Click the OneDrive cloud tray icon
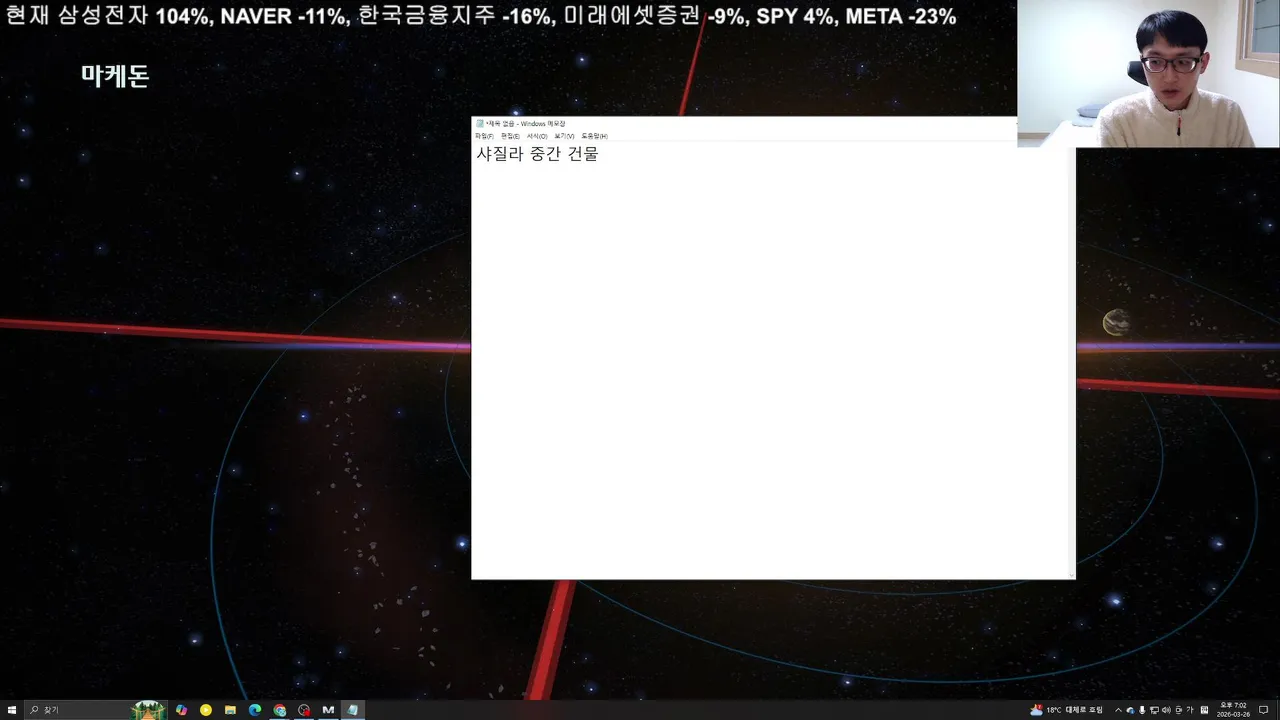The image size is (1280, 720). (1130, 710)
